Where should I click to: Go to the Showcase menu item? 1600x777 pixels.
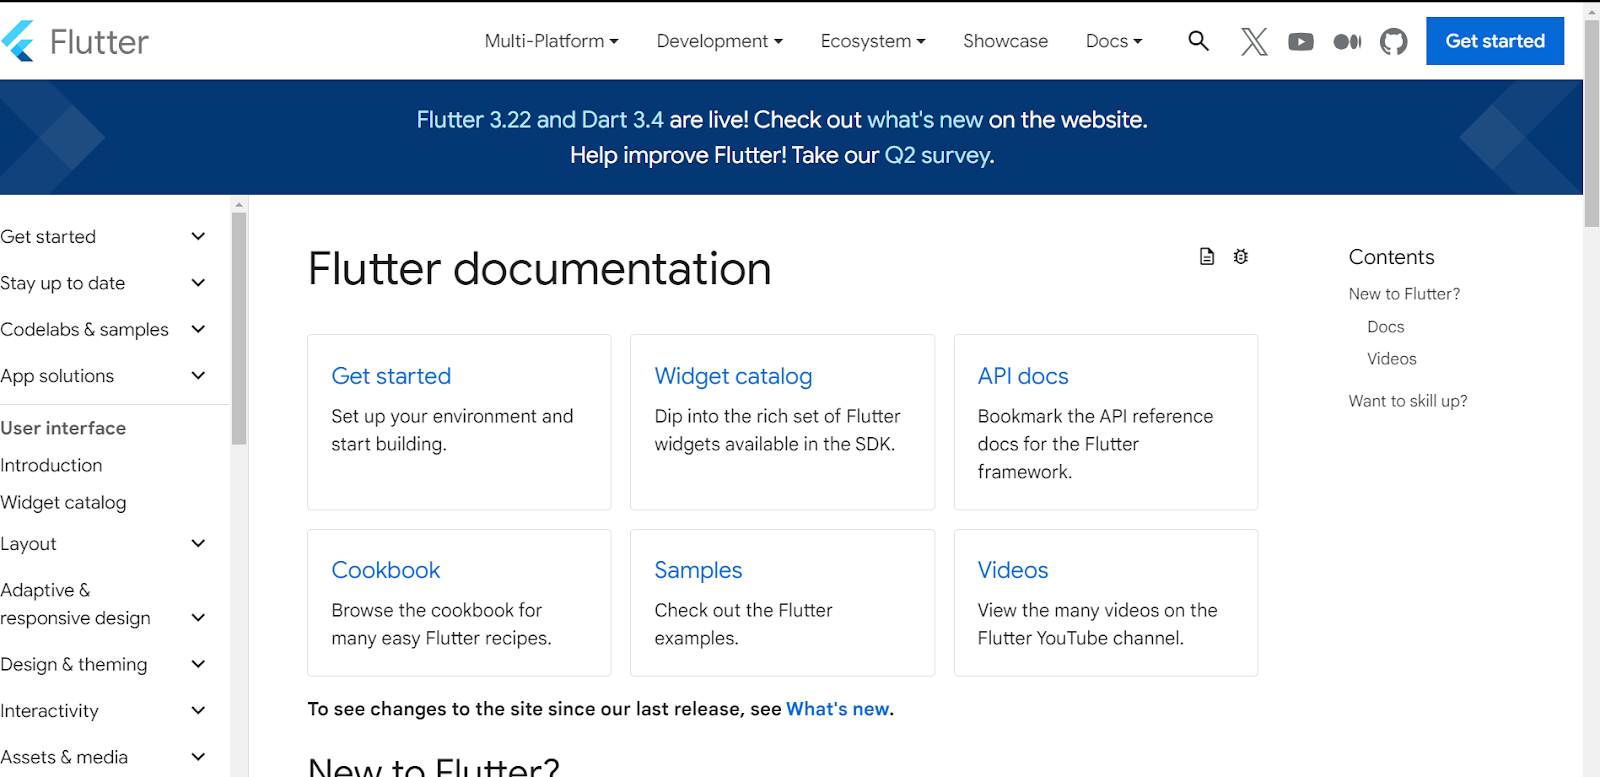1006,41
